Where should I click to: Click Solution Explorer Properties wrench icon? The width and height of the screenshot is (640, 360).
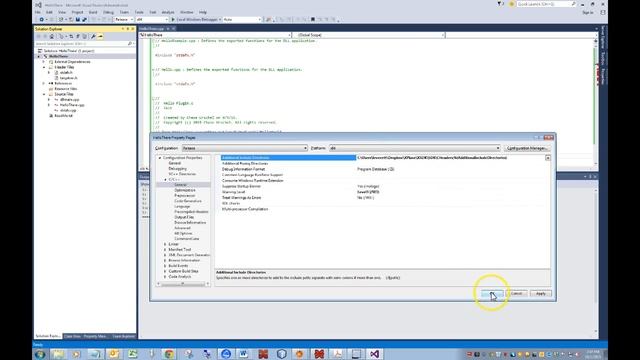93,36
